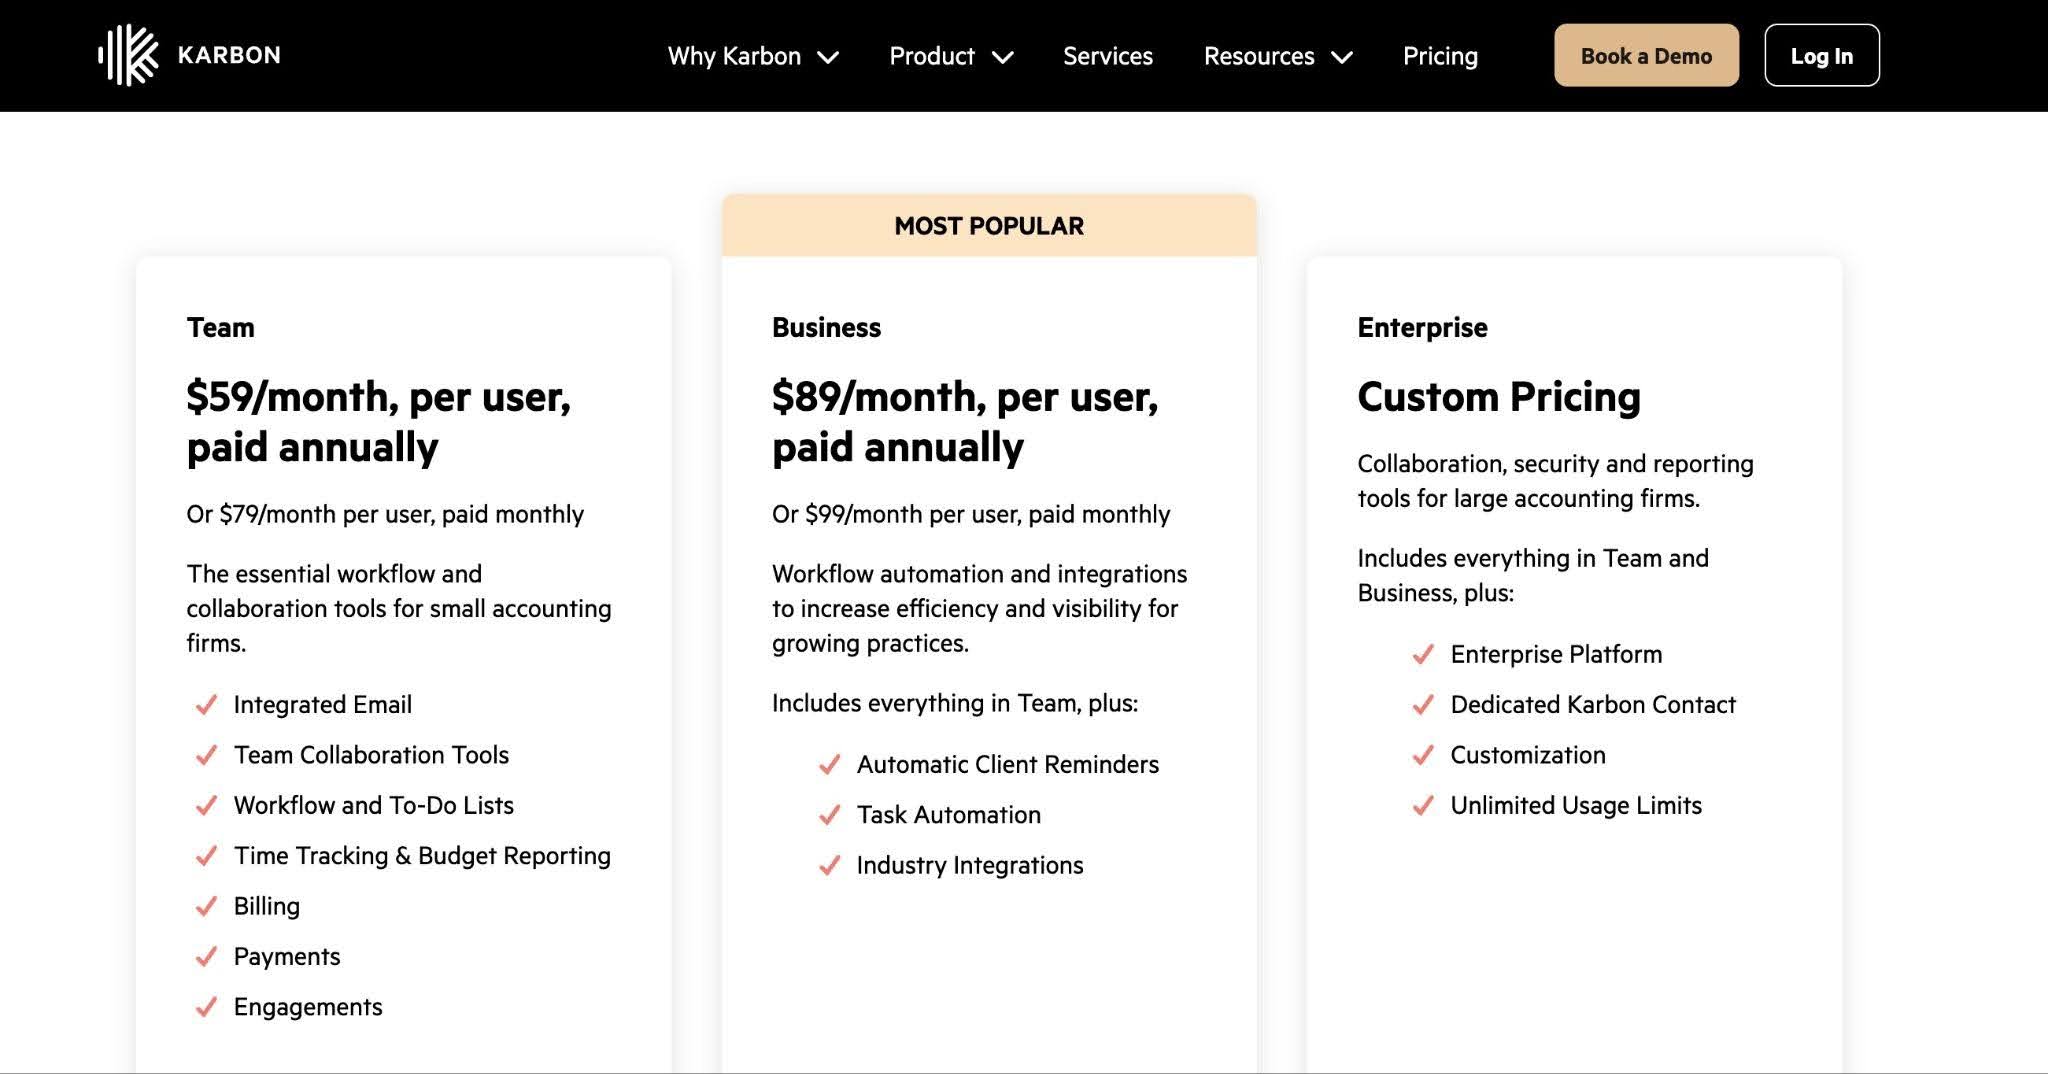Click the Customization feature text
Image resolution: width=2048 pixels, height=1074 pixels.
pos(1528,755)
